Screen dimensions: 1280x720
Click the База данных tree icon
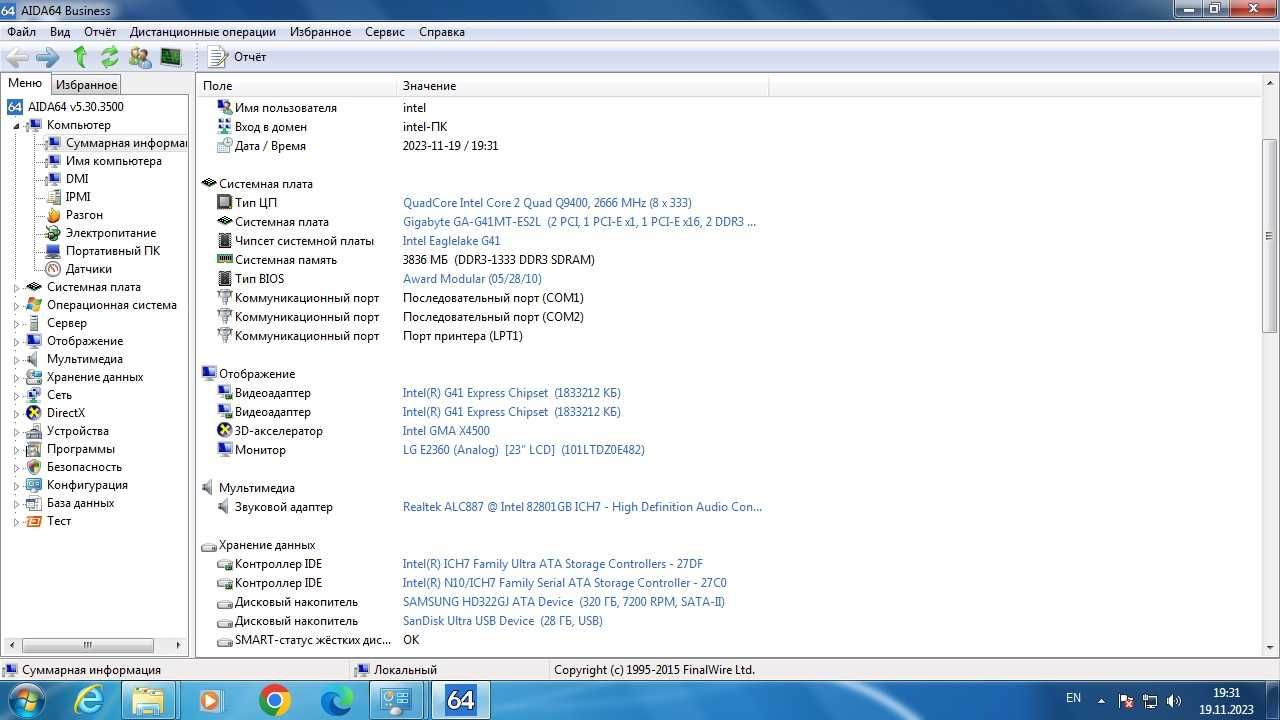(x=34, y=503)
